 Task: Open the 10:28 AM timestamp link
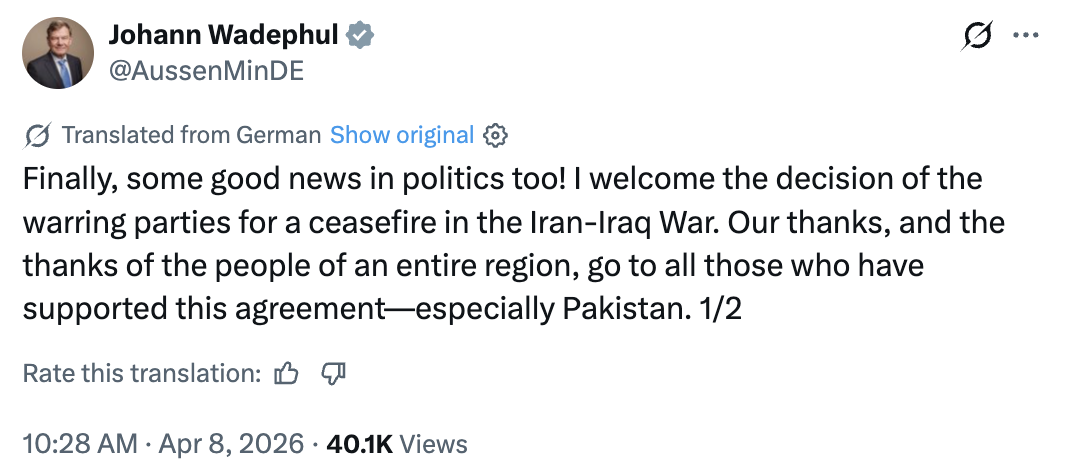(x=80, y=445)
